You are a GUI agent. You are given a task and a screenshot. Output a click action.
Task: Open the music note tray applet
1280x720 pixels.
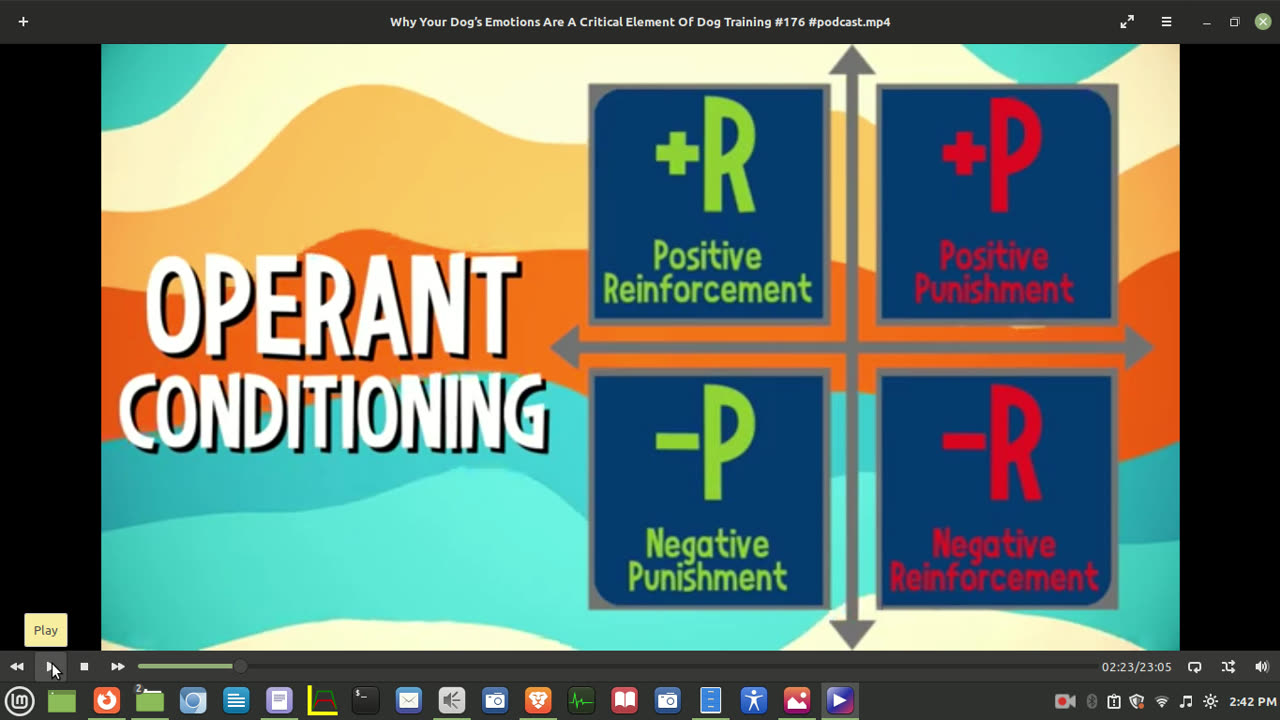(1186, 702)
